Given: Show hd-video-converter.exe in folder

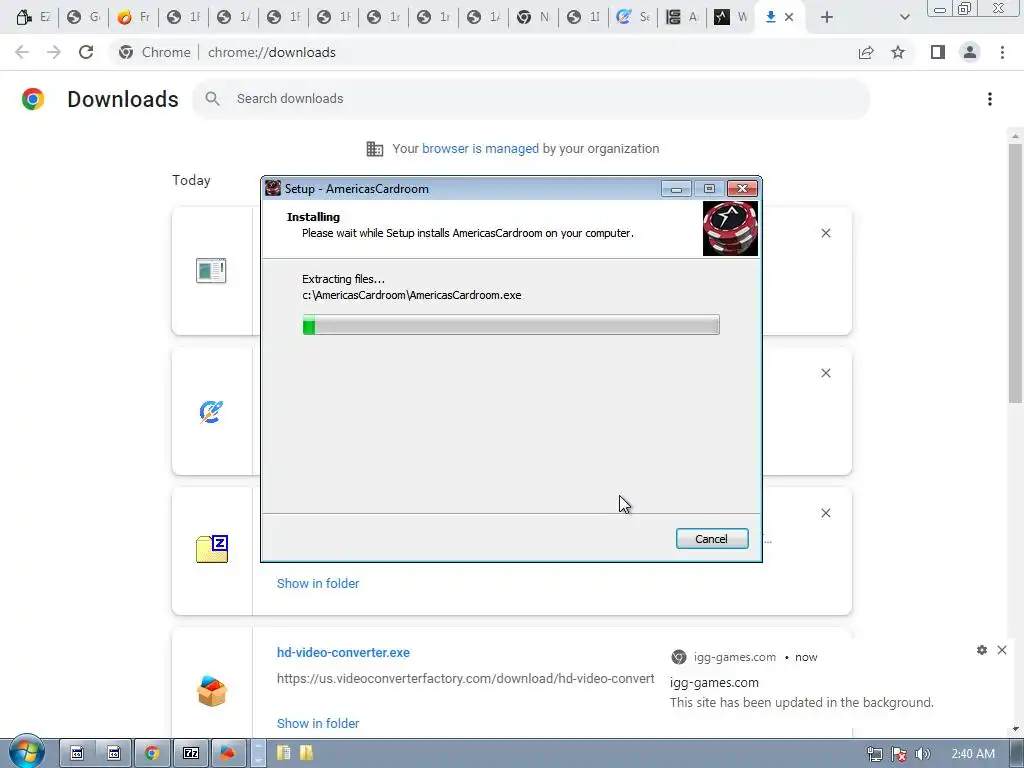Looking at the screenshot, I should (x=318, y=724).
